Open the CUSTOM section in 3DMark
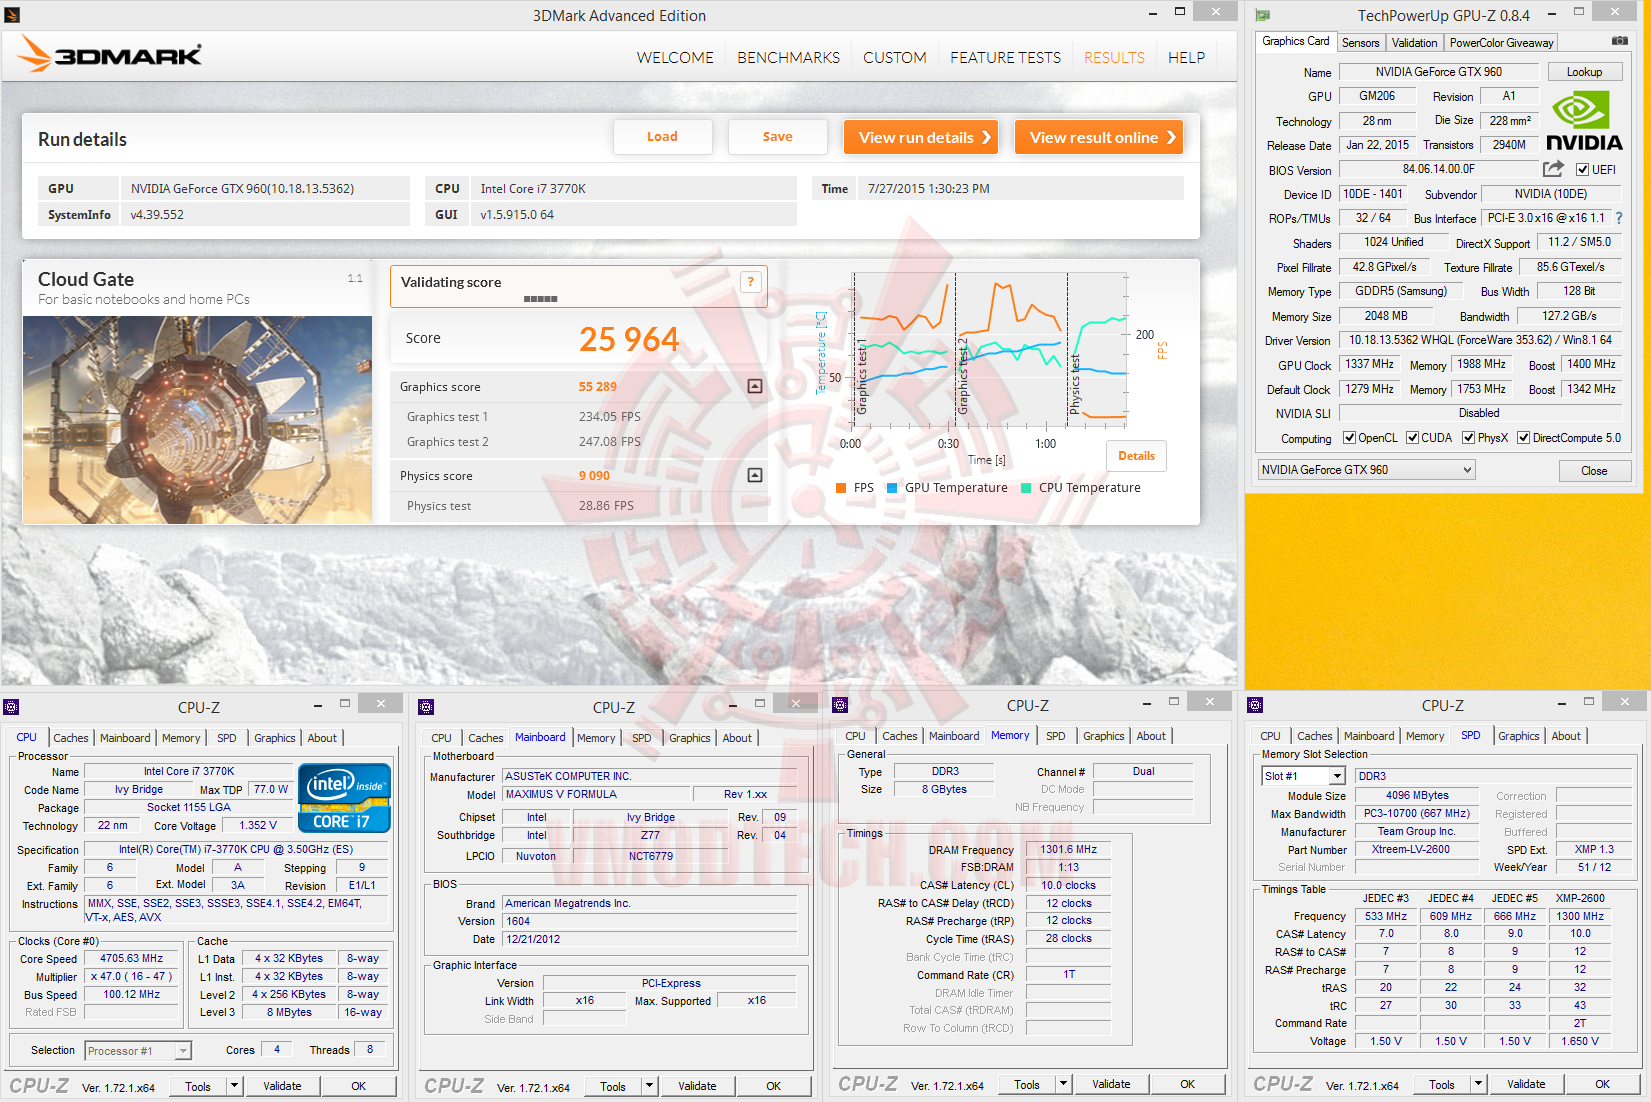Image resolution: width=1651 pixels, height=1102 pixels. coord(894,58)
